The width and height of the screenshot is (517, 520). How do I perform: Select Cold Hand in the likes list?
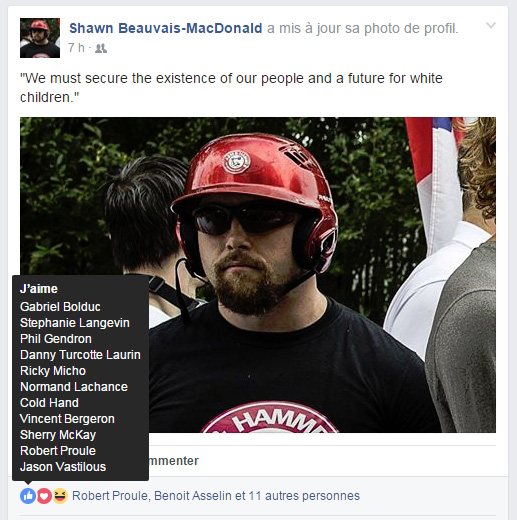[49, 403]
